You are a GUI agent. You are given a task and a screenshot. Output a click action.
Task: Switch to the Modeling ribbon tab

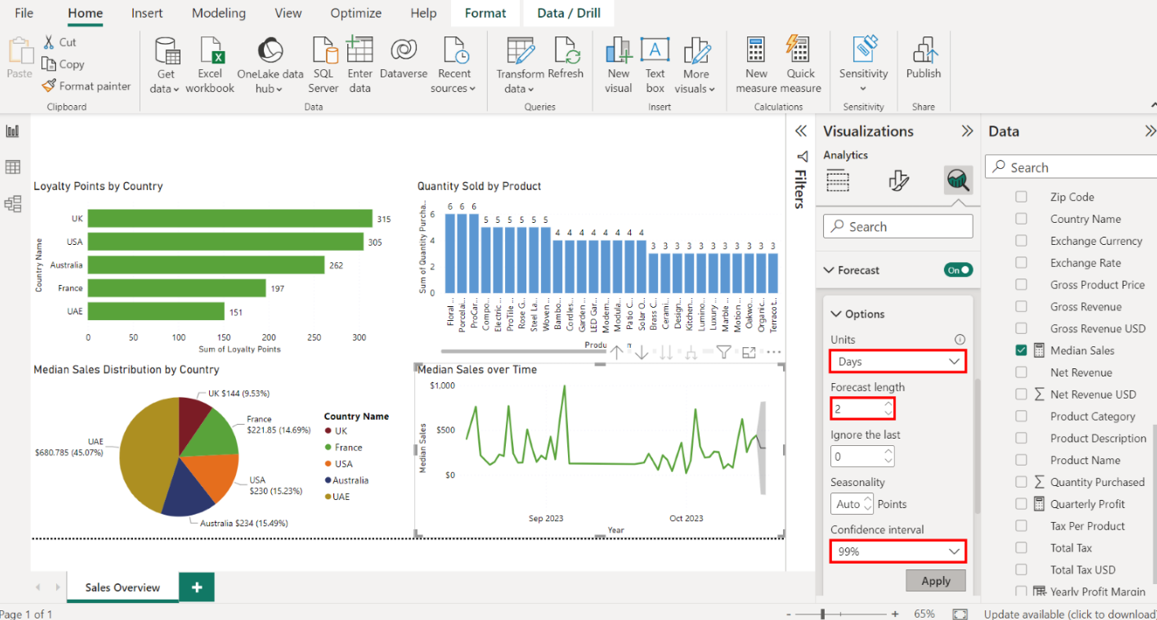[x=217, y=13]
